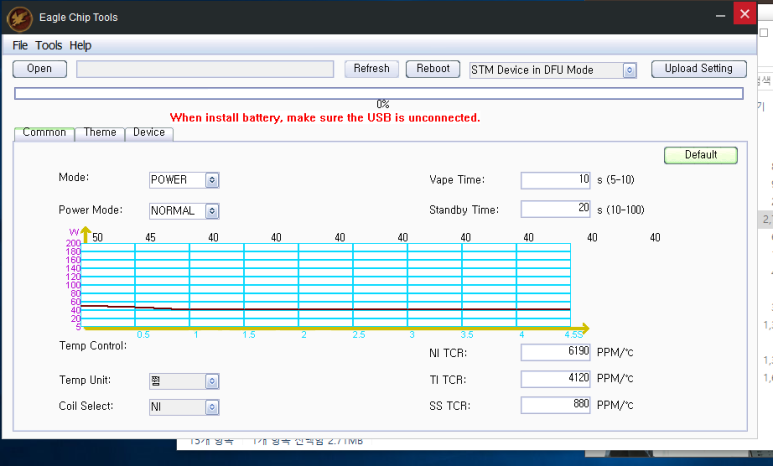The width and height of the screenshot is (773, 466).
Task: Minimize the Eagle Chip Tools window
Action: tap(720, 16)
